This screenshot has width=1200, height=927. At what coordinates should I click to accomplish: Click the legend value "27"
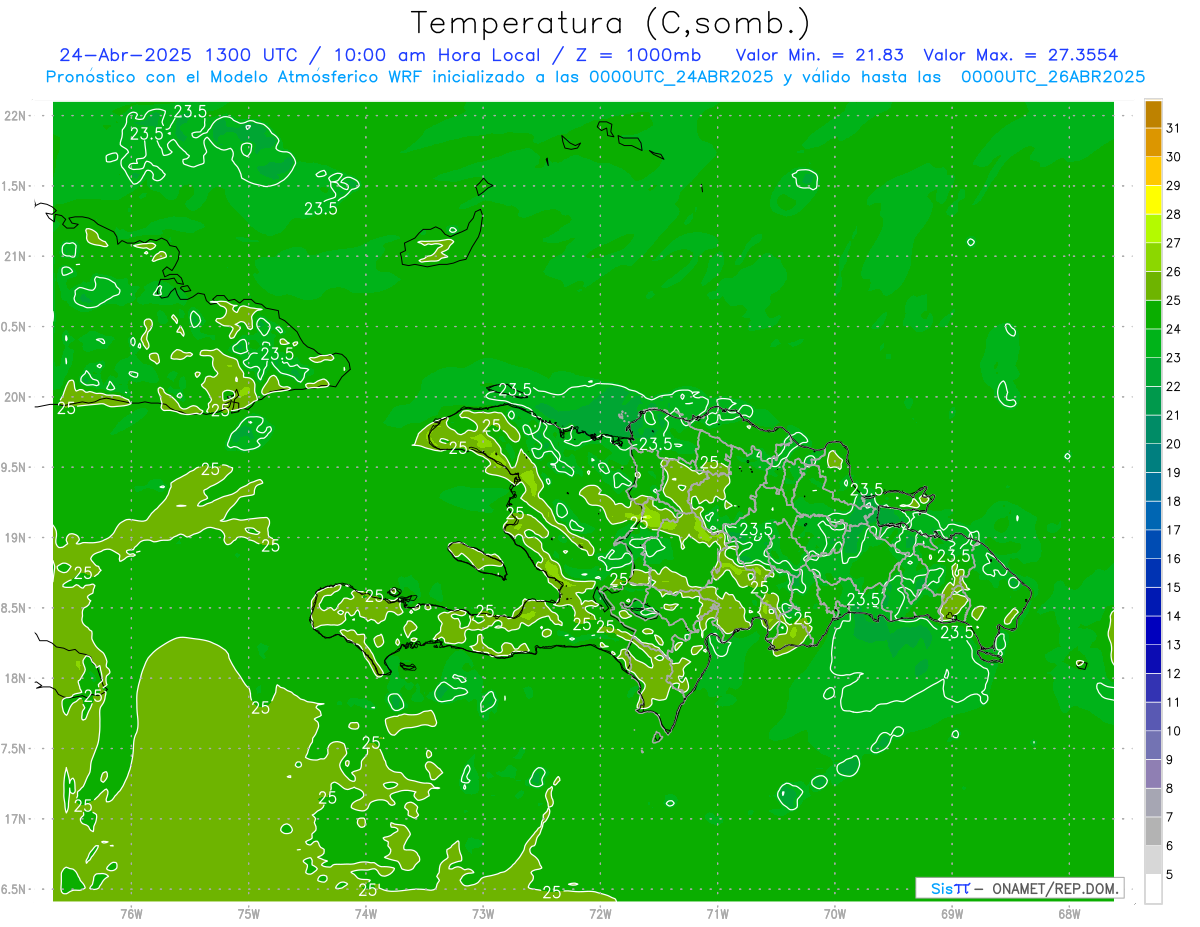point(1174,243)
